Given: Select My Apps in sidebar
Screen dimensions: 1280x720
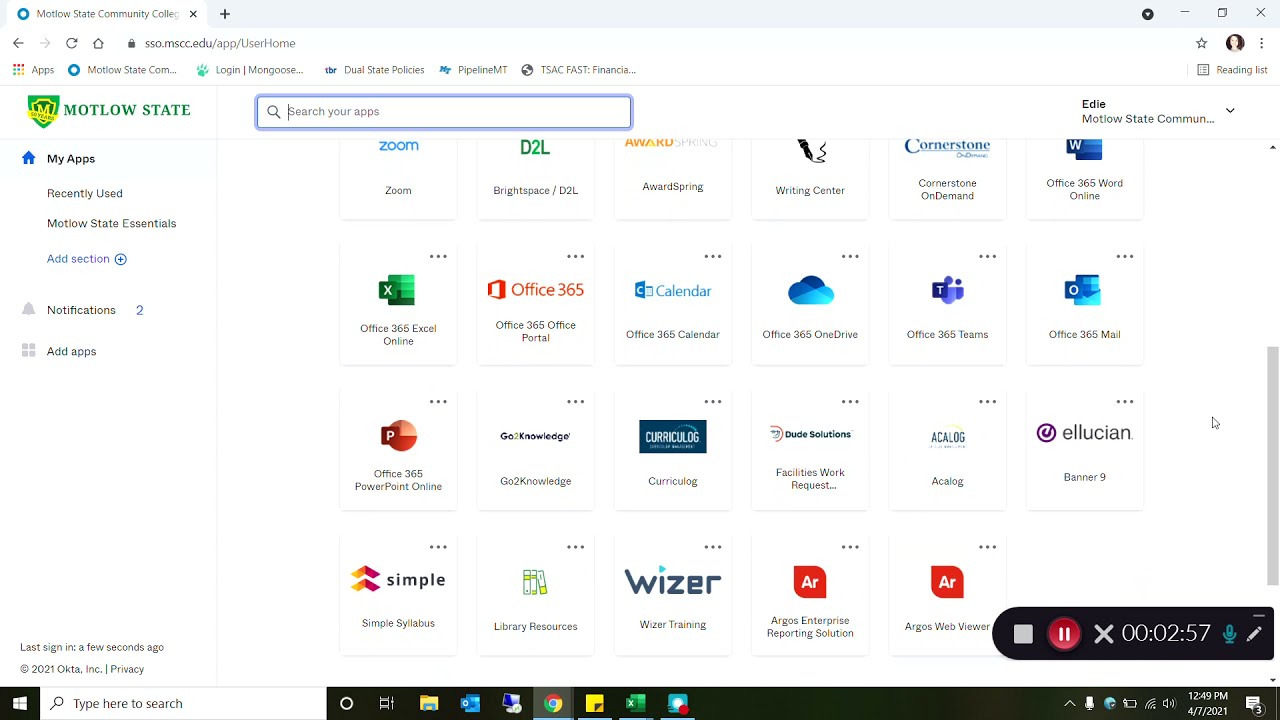Looking at the screenshot, I should (71, 158).
